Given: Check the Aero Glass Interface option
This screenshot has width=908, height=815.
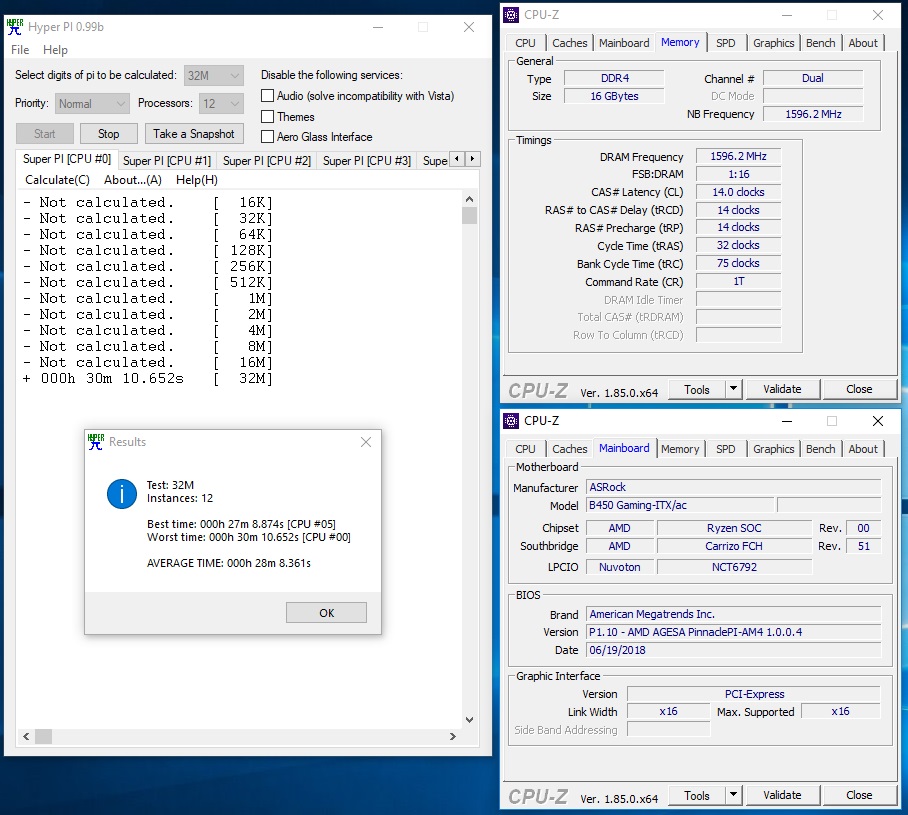Looking at the screenshot, I should click(x=267, y=137).
